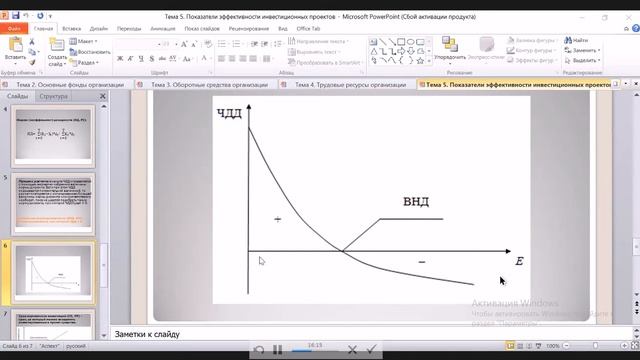The height and width of the screenshot is (360, 640).
Task: Click the Repeat icon in quick access toolbar
Action: click(x=40, y=16)
